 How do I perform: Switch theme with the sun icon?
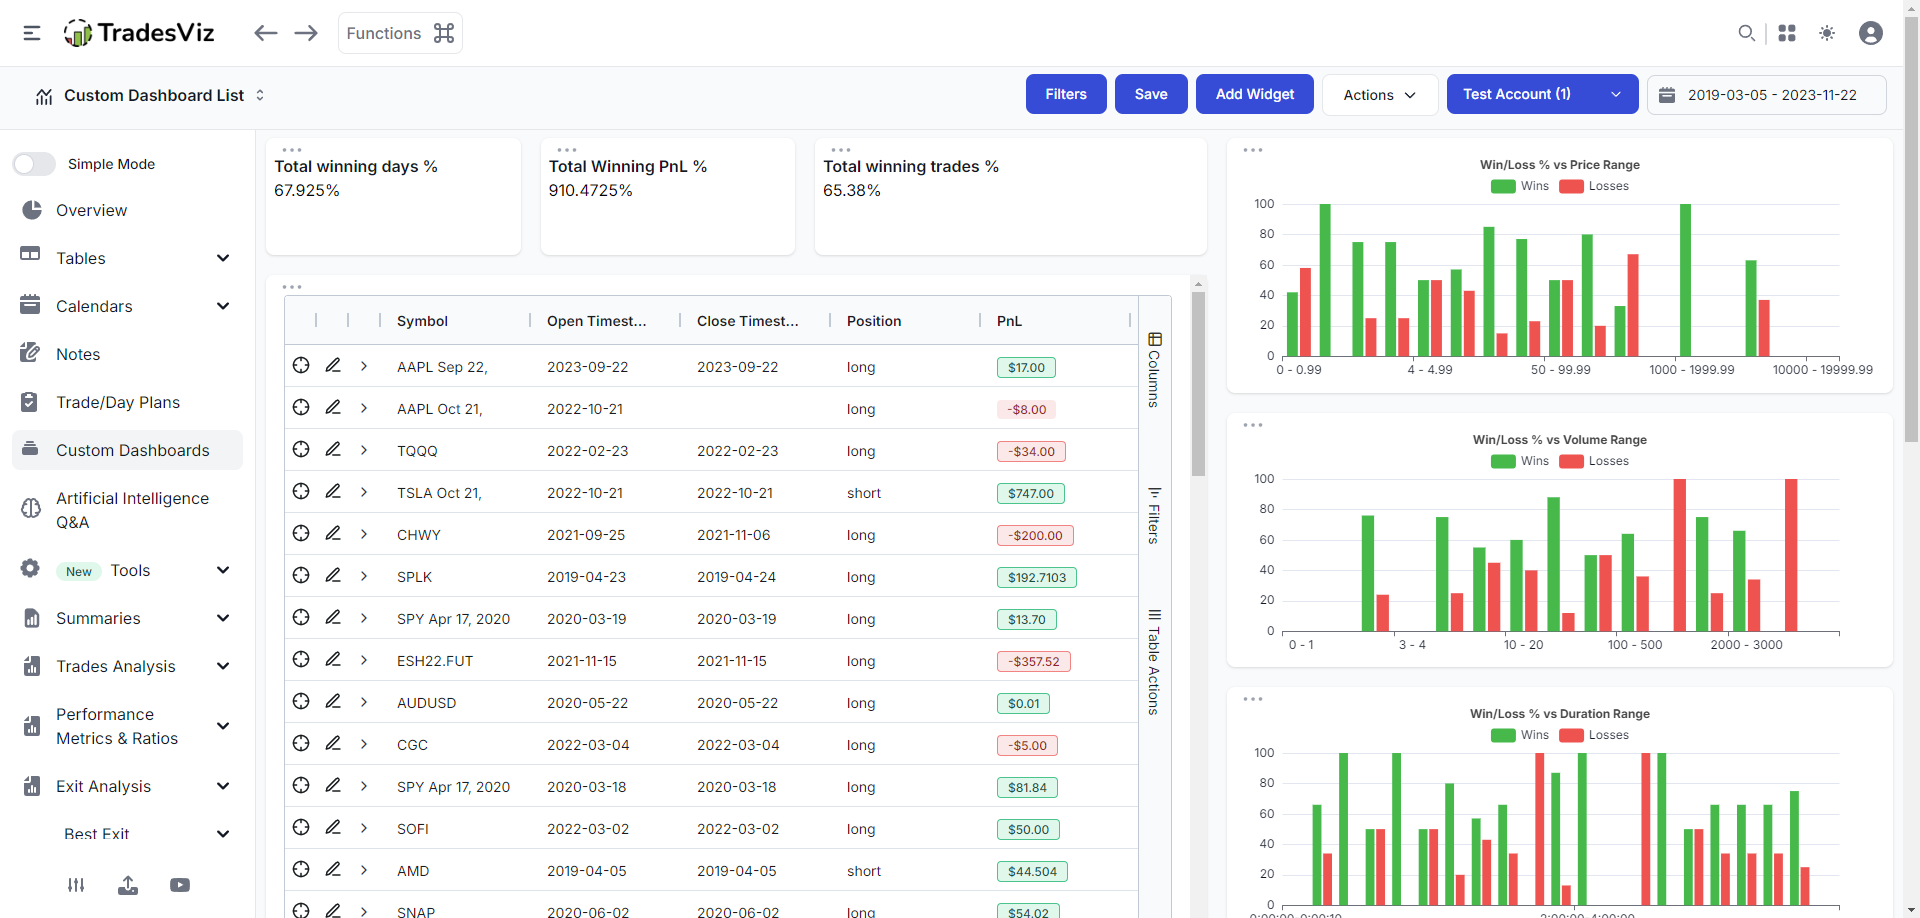click(x=1827, y=33)
